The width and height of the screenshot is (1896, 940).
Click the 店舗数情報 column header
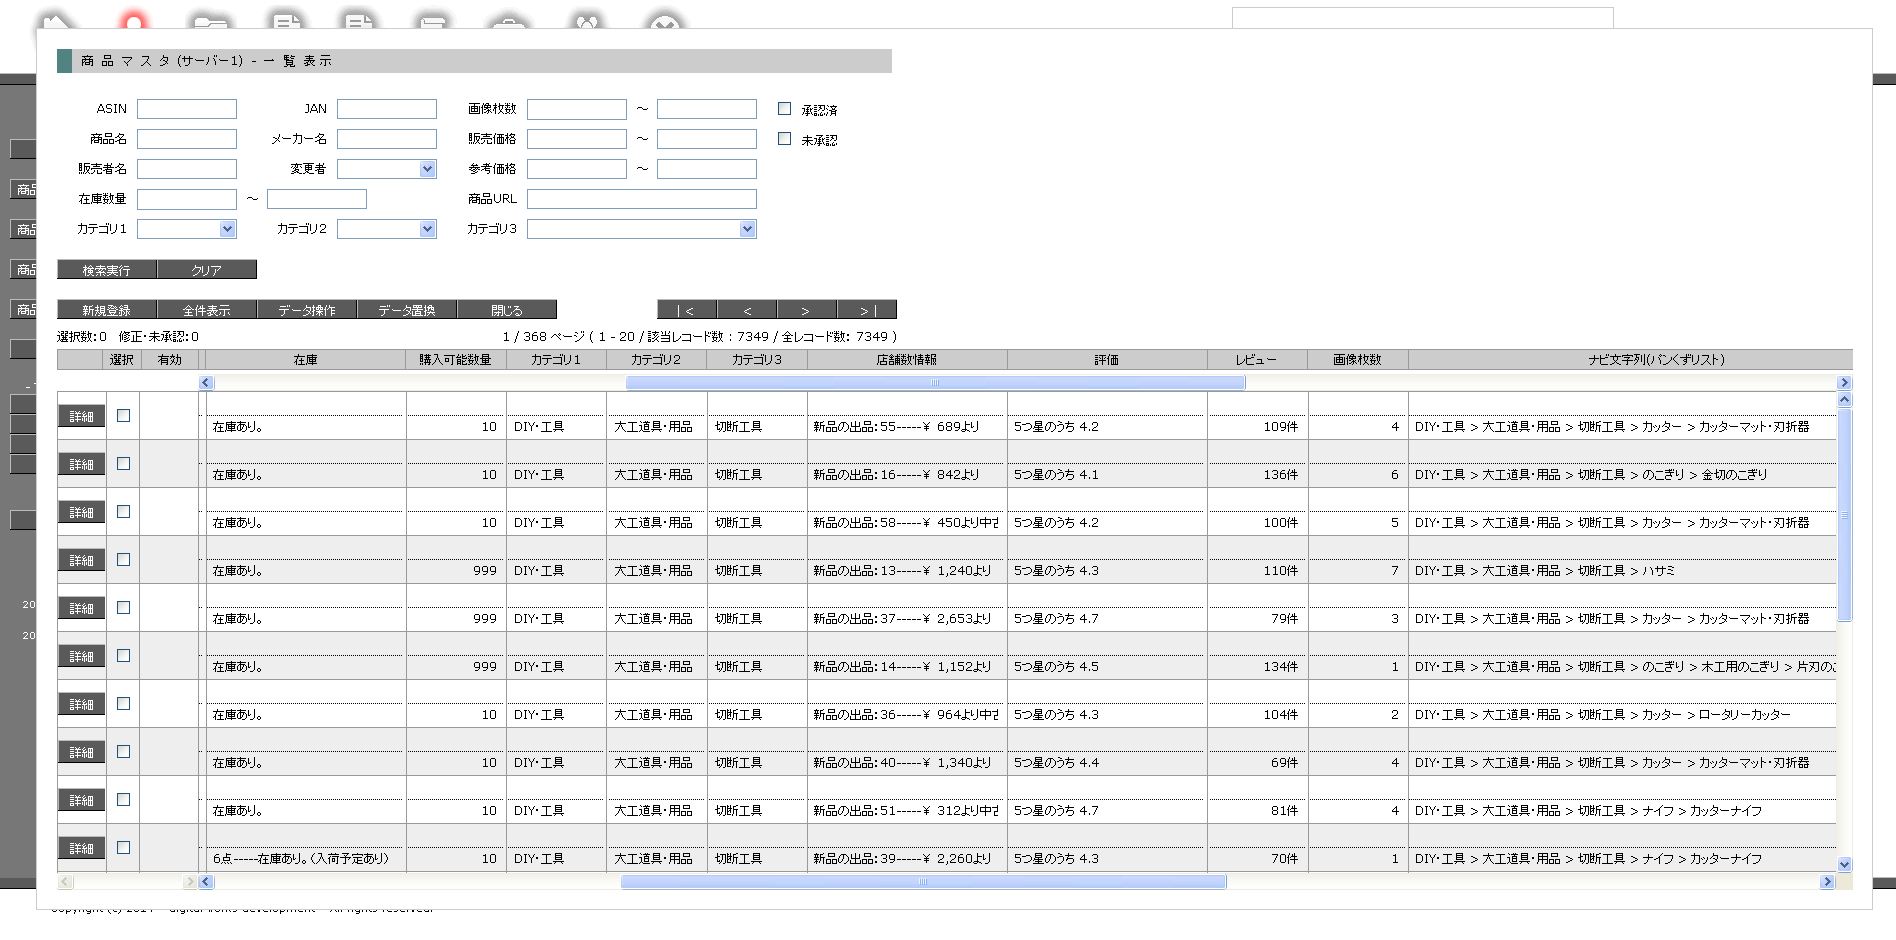click(x=907, y=360)
